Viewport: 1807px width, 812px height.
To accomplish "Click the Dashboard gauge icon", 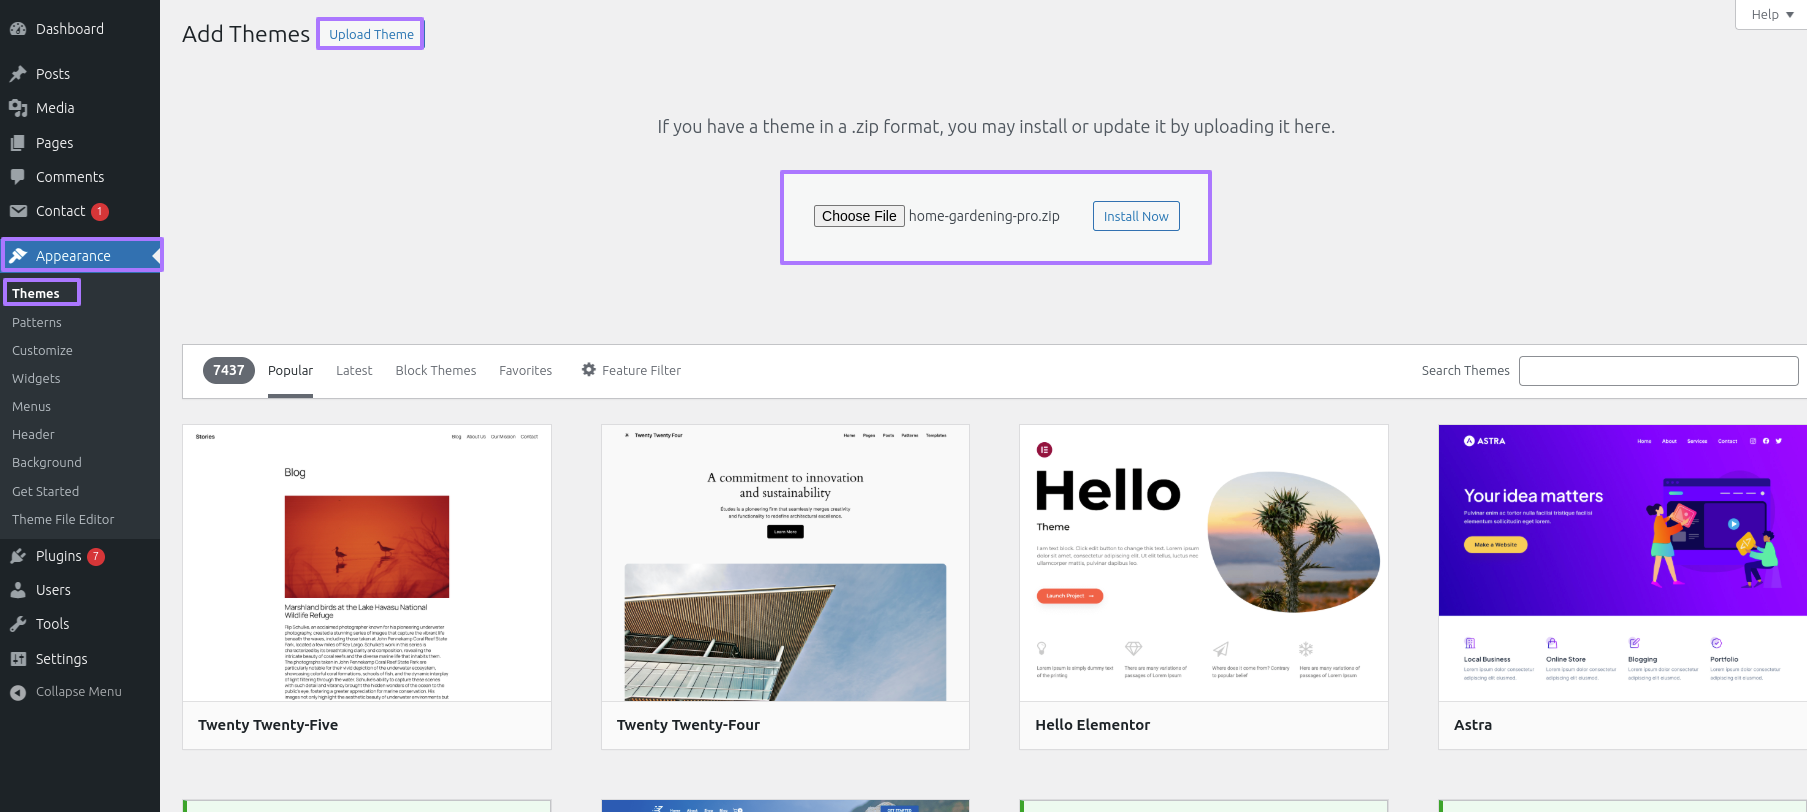I will (18, 29).
